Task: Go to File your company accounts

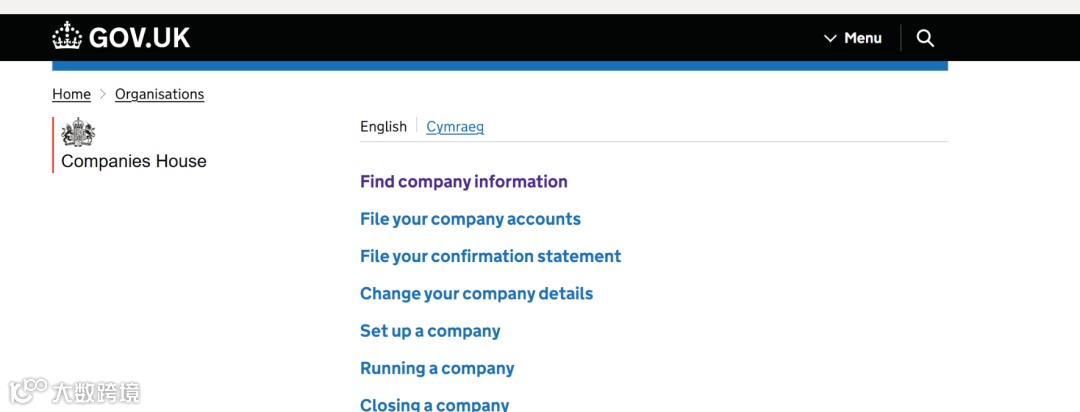Action: [470, 219]
